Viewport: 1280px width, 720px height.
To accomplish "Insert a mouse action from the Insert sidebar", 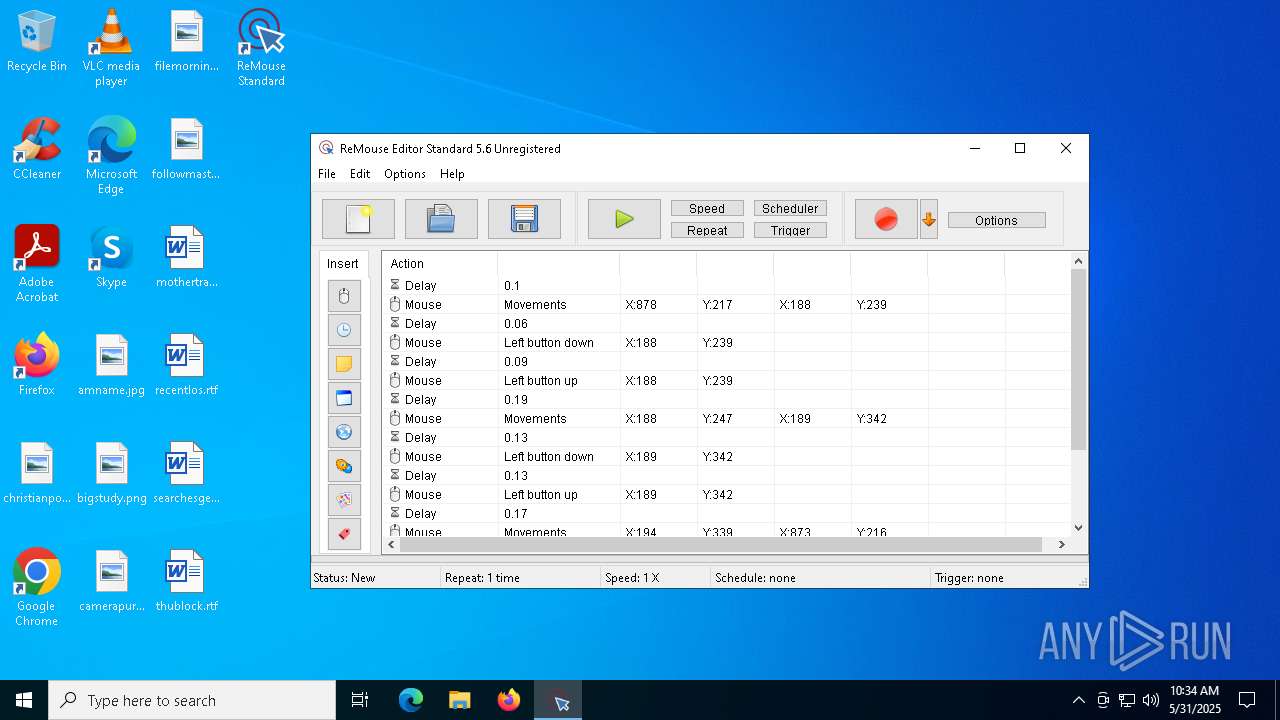I will pos(344,296).
